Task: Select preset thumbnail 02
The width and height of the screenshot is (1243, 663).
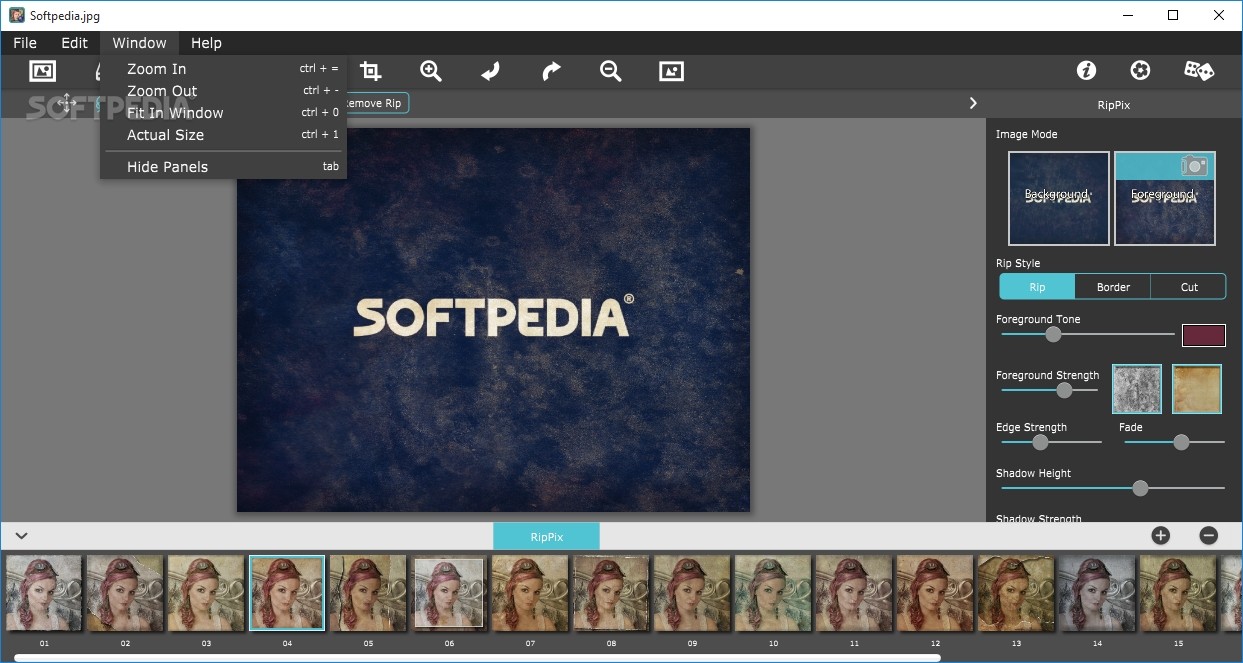Action: 125,593
